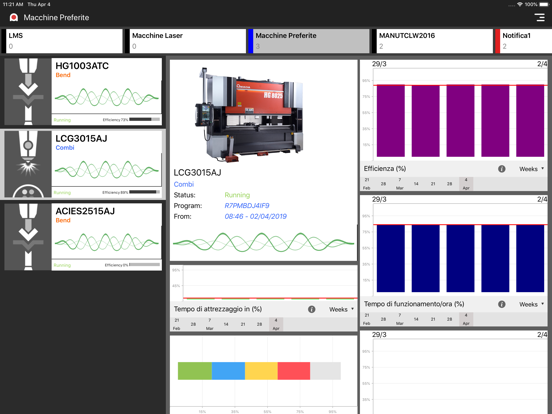Tap the HG1003ATC efficiency progress bar
This screenshot has height=414, width=552.
[144, 120]
